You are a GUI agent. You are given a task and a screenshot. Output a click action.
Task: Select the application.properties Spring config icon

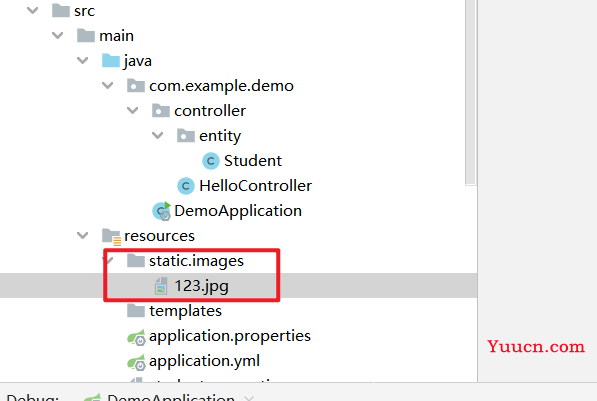click(136, 337)
